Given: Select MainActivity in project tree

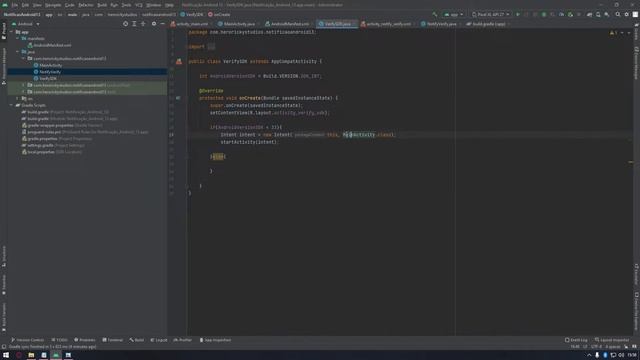Looking at the screenshot, I should [x=51, y=65].
